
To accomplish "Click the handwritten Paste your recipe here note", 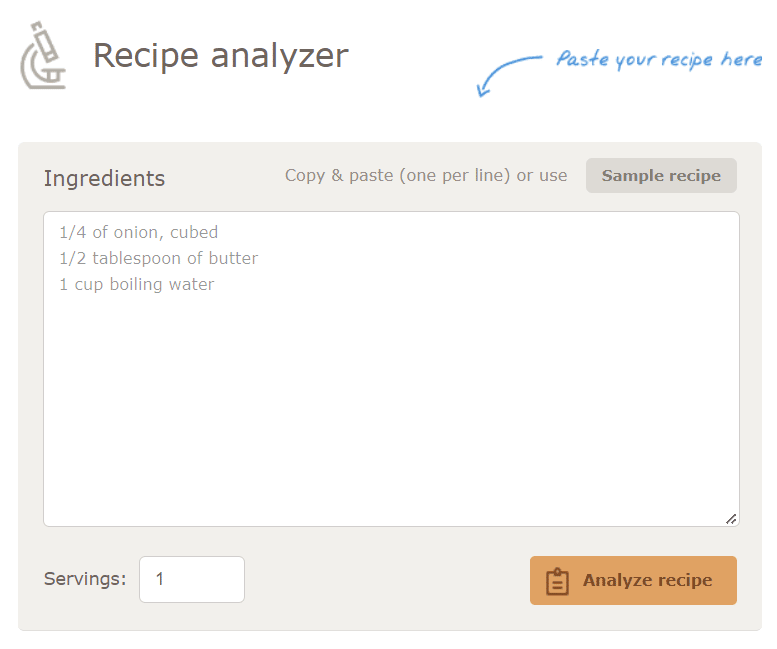I will [659, 59].
